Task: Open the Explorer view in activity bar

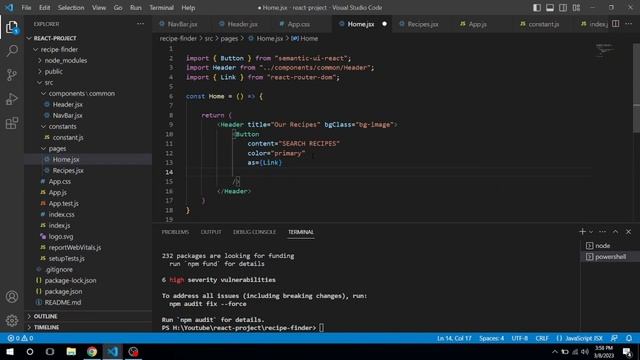Action: pyautogui.click(x=12, y=27)
